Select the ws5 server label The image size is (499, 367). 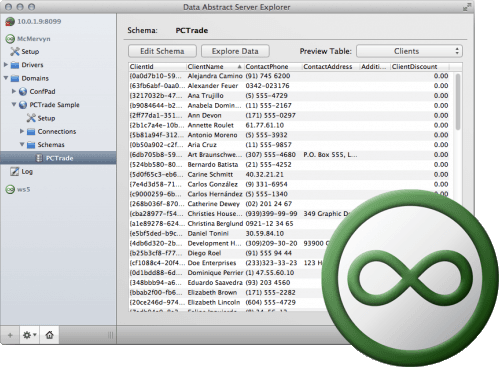tap(24, 190)
